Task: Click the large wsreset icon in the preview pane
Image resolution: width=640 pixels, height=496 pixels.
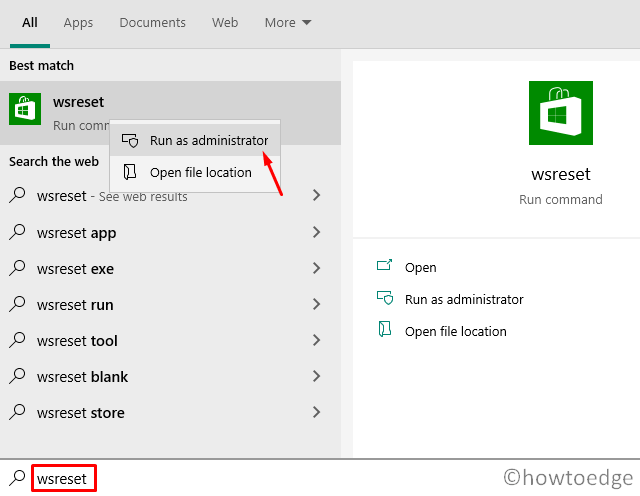Action: pos(560,114)
